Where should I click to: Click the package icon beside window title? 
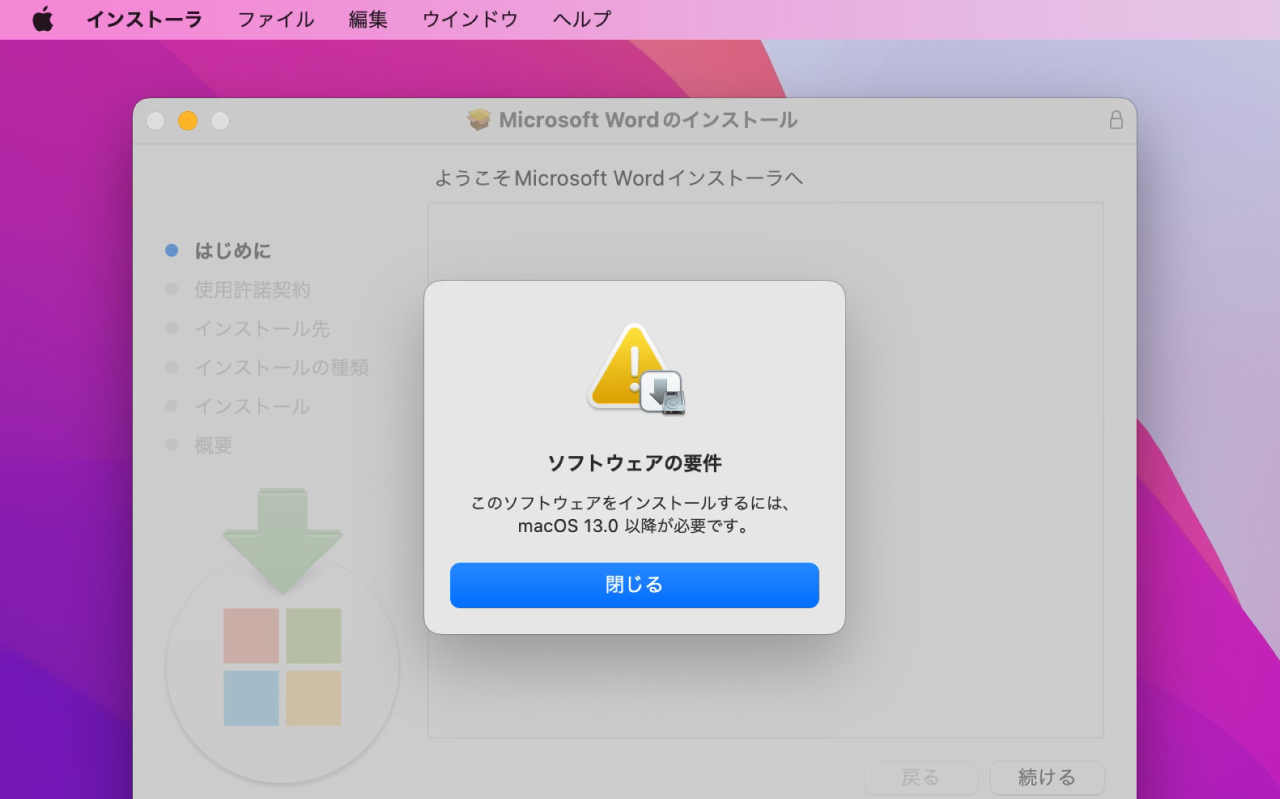pos(480,120)
